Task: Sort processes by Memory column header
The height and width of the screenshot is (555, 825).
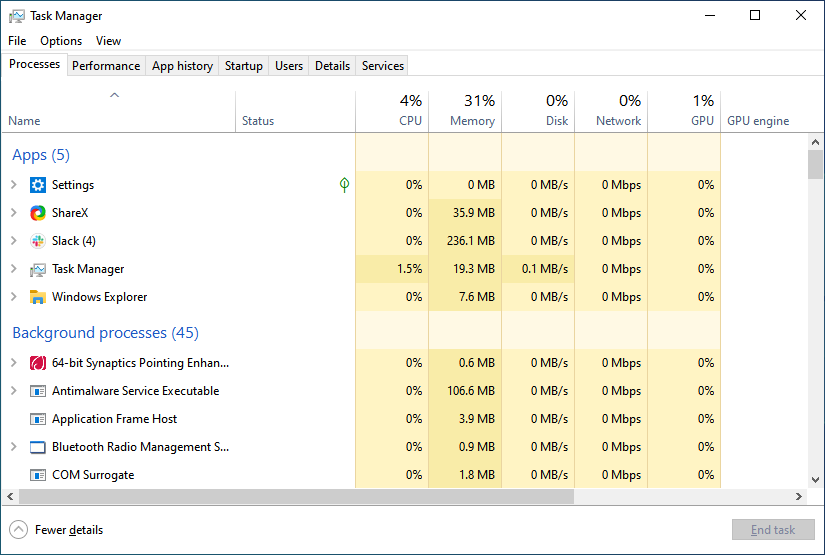Action: 465,110
